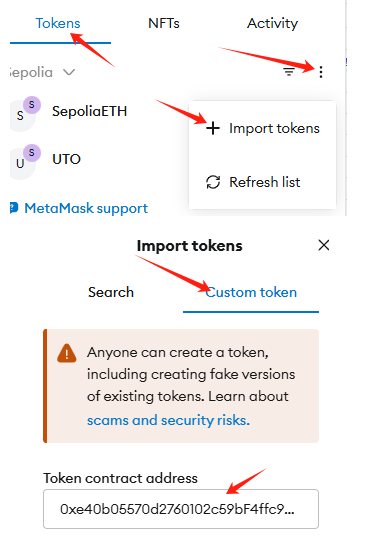
Task: Open the Activity tab
Action: (272, 23)
